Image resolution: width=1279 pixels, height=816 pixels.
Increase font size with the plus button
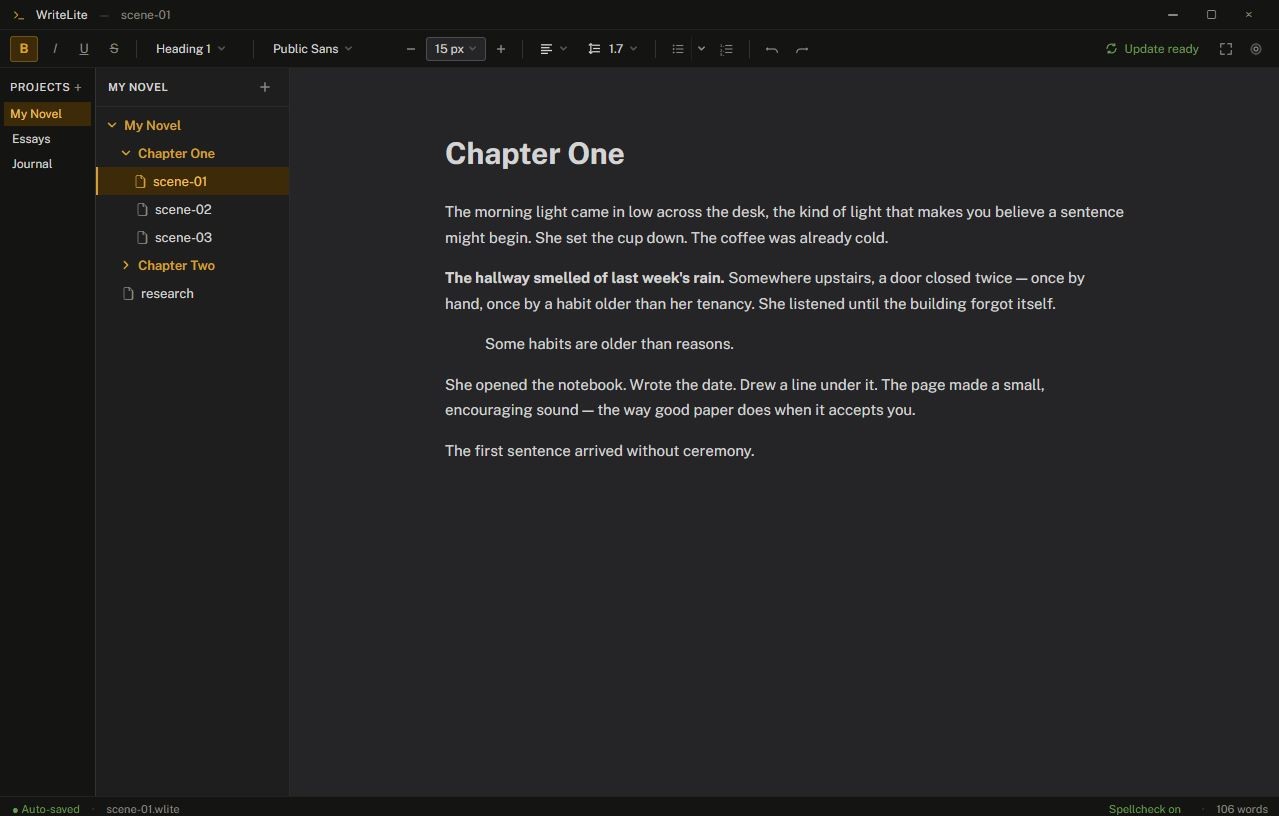501,48
